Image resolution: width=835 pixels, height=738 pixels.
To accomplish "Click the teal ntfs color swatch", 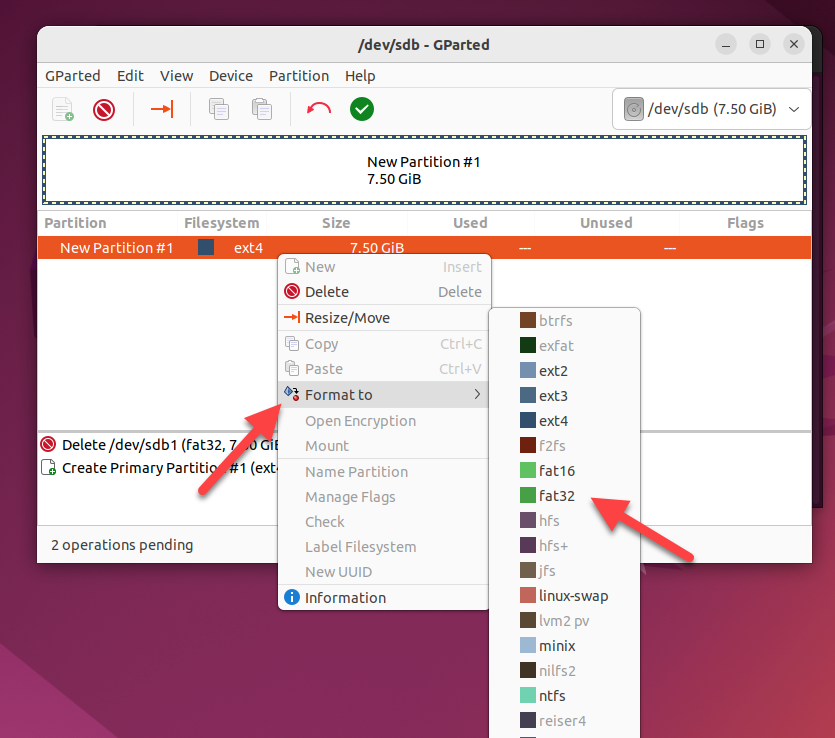I will click(x=528, y=695).
